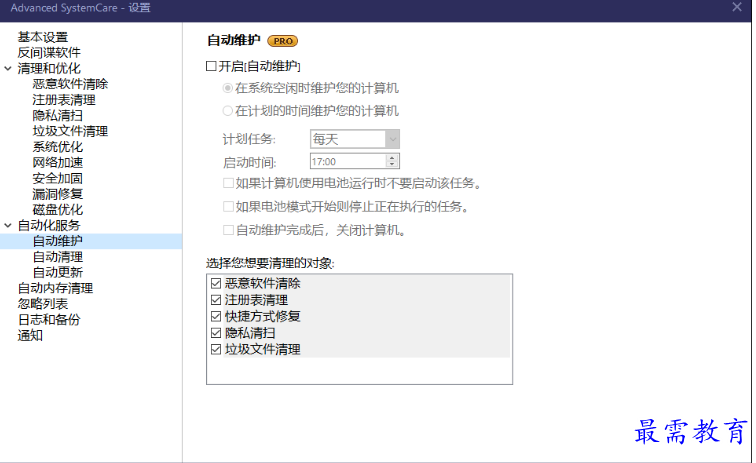Open the 计划任务 每天 dropdown
The height and width of the screenshot is (463, 756).
pyautogui.click(x=354, y=139)
